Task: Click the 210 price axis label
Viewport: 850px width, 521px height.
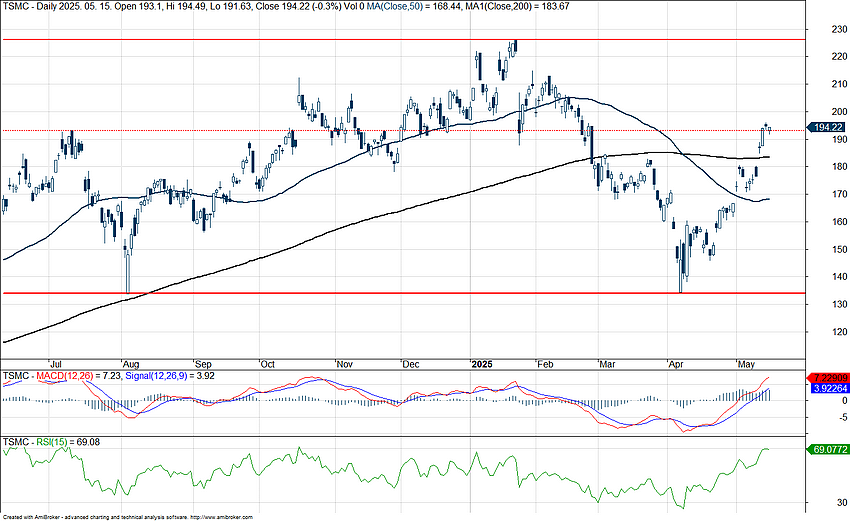Action: pos(840,85)
